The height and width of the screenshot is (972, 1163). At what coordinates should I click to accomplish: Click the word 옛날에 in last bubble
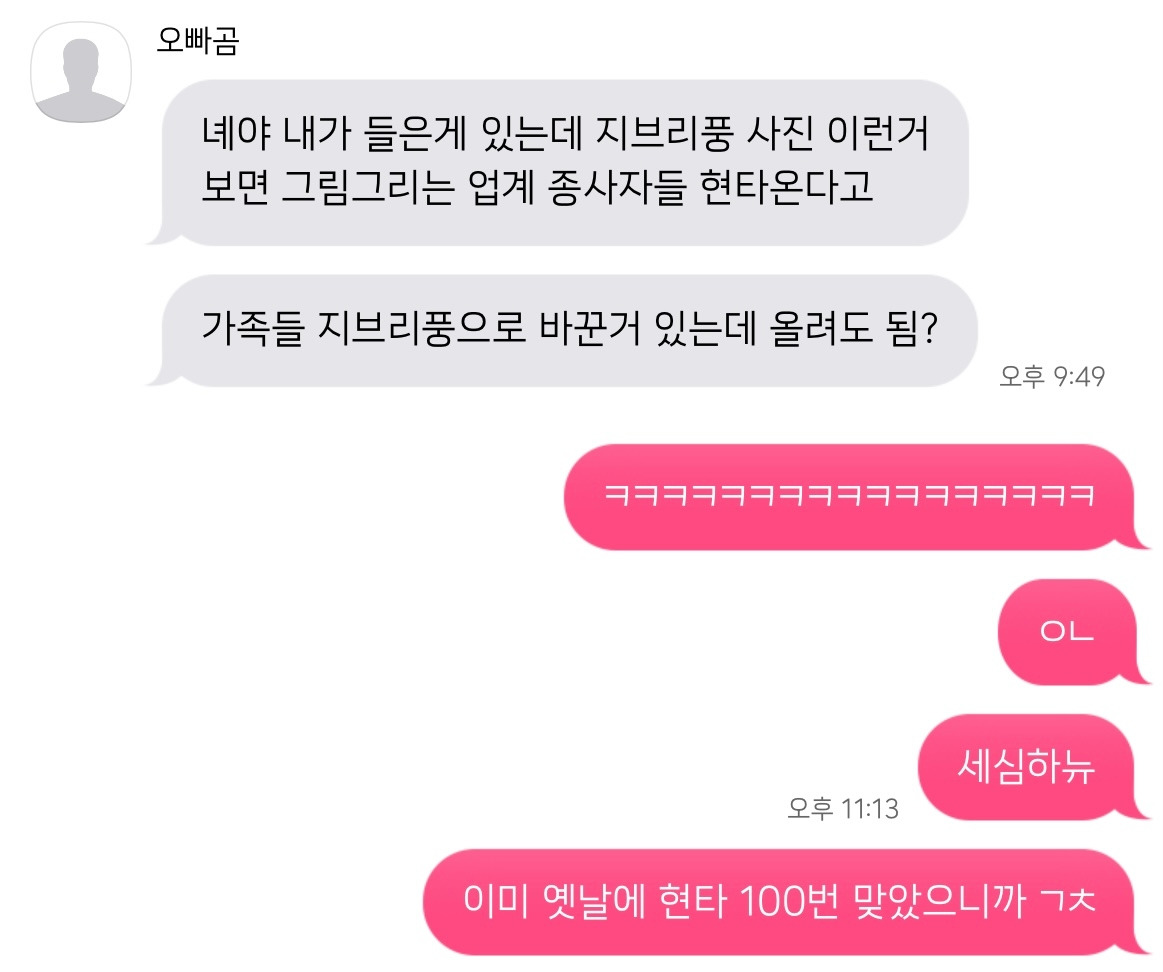coord(595,901)
